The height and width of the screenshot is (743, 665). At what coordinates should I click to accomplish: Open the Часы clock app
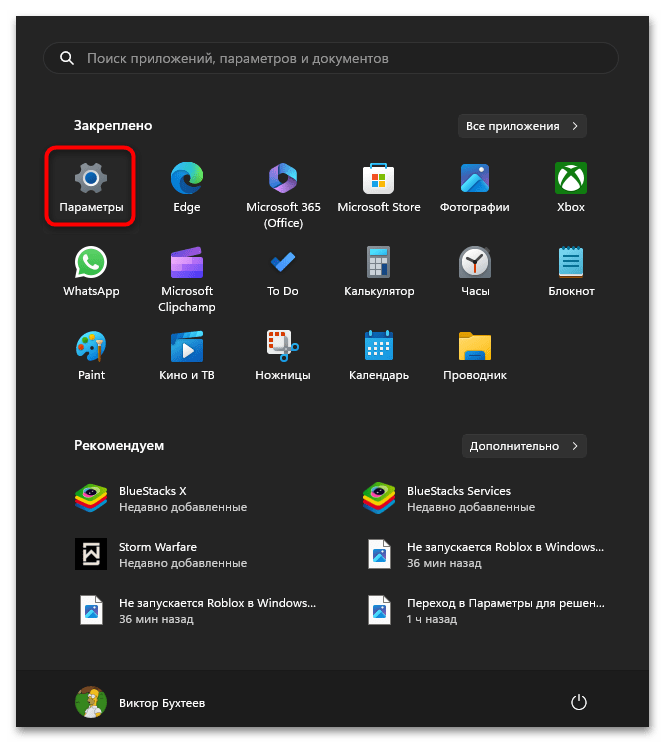point(474,271)
